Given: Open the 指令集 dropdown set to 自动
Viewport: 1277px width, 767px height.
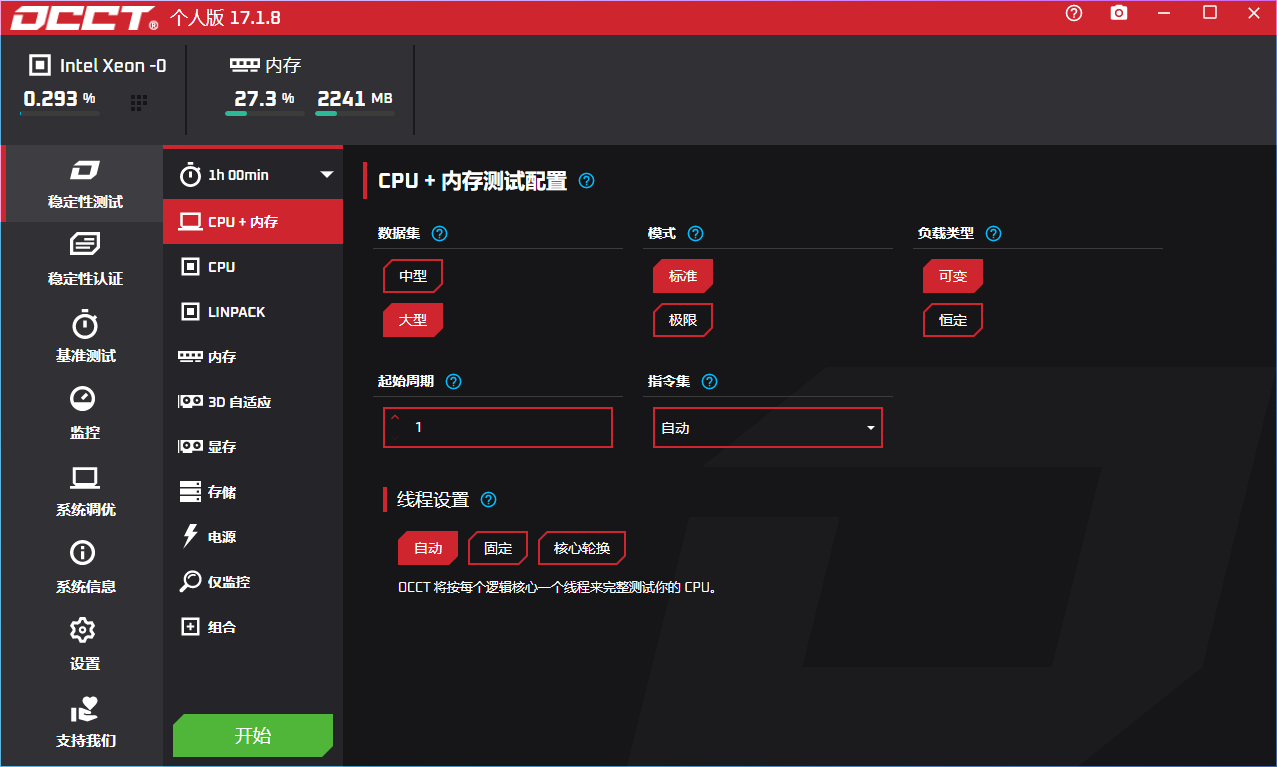Looking at the screenshot, I should pos(768,428).
